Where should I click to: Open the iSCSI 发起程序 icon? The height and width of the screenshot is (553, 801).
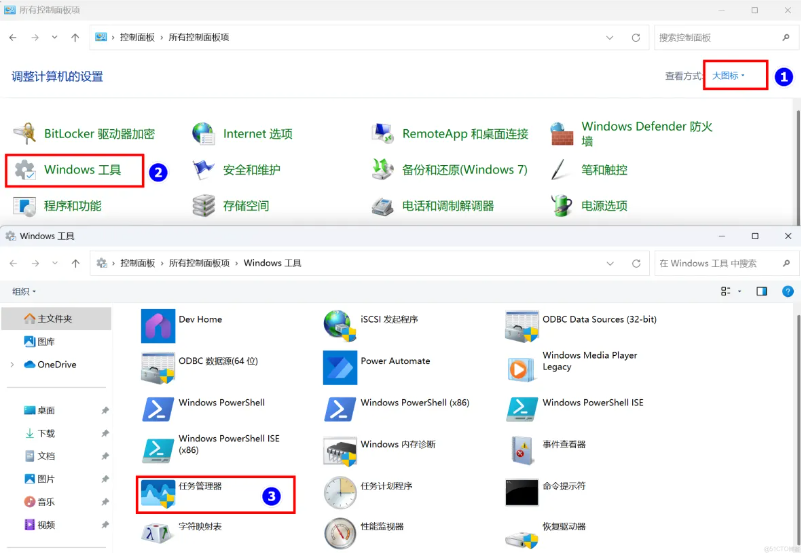(371, 325)
